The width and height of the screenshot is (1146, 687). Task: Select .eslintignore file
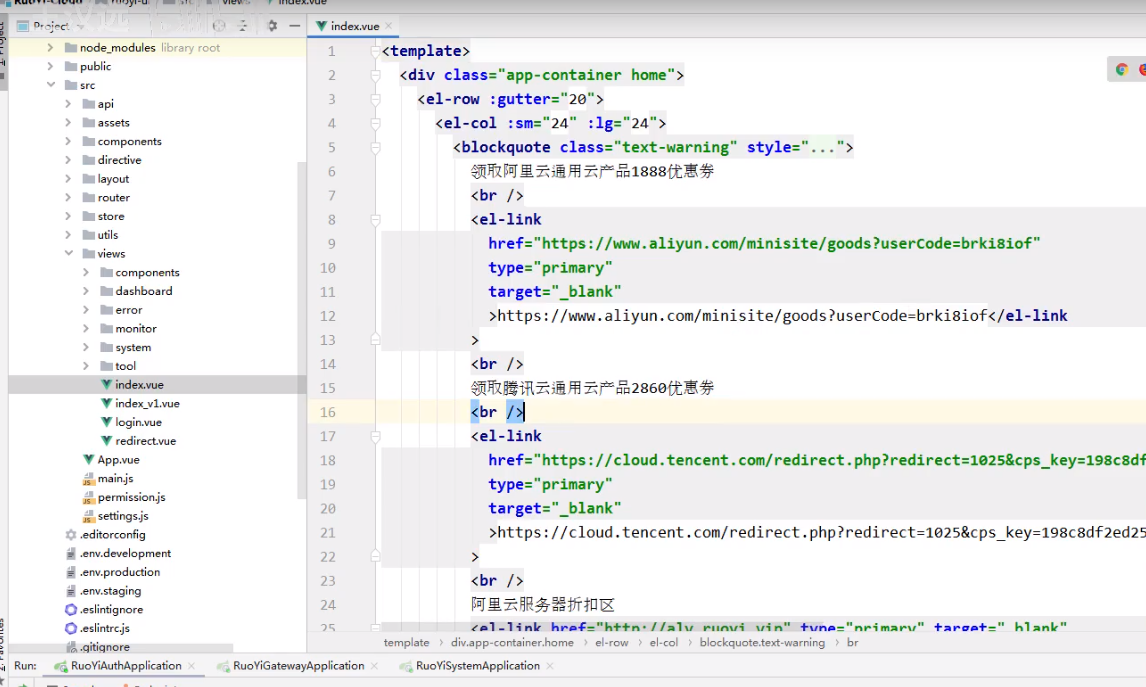click(111, 610)
